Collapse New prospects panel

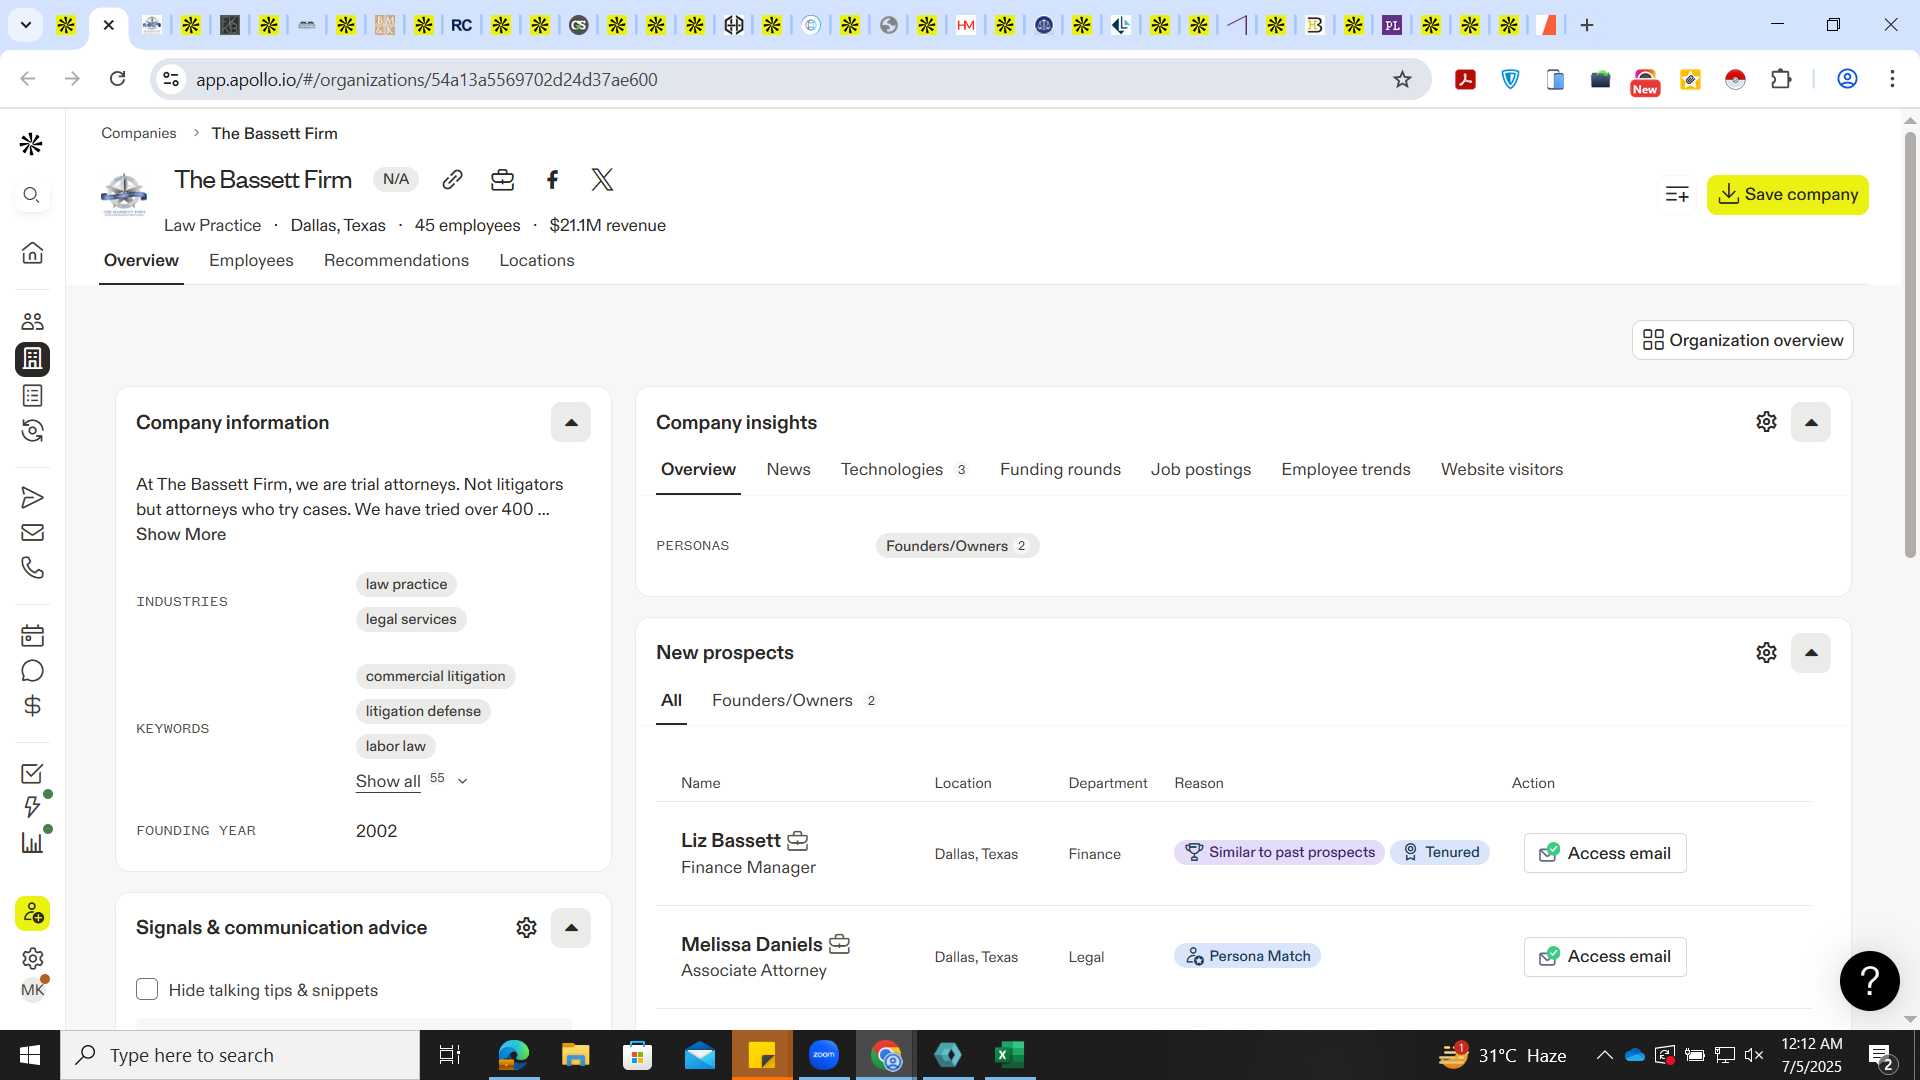click(x=1811, y=653)
